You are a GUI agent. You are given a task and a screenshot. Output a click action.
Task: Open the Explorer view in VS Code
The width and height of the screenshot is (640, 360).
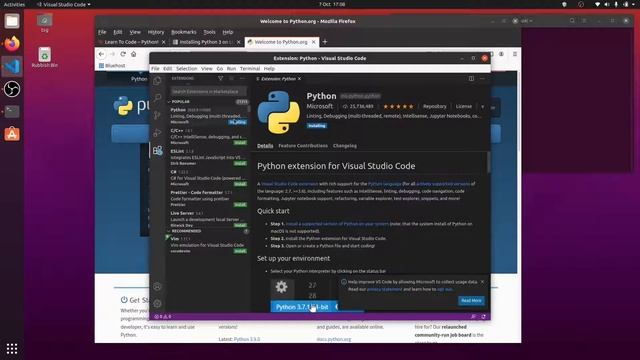(157, 80)
